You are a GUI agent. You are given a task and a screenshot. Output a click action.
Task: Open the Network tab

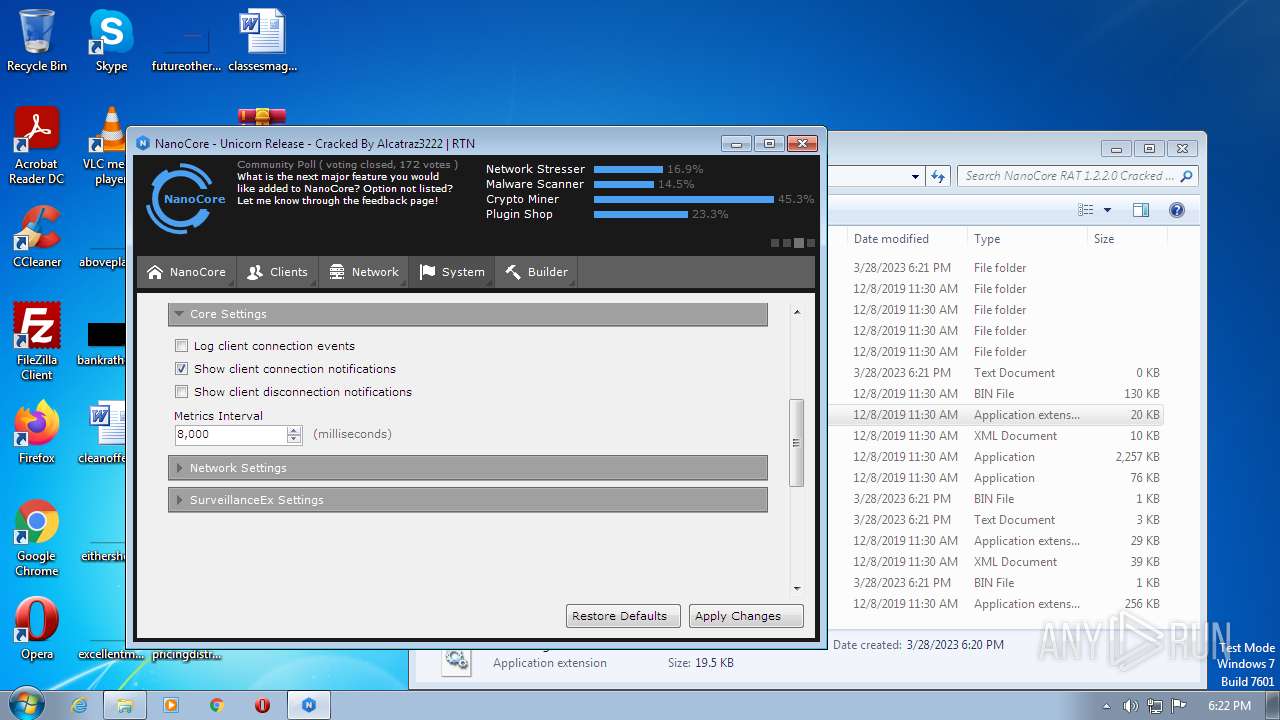tap(363, 272)
